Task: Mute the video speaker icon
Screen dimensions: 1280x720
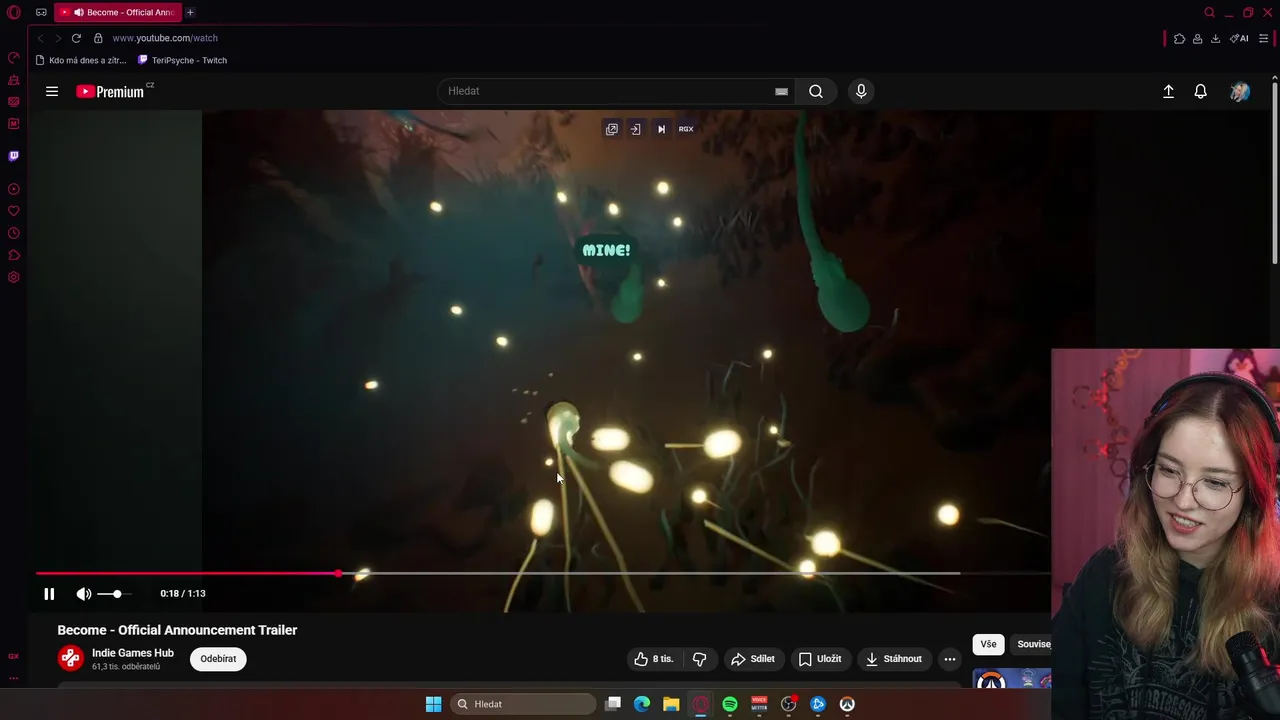Action: pyautogui.click(x=84, y=593)
